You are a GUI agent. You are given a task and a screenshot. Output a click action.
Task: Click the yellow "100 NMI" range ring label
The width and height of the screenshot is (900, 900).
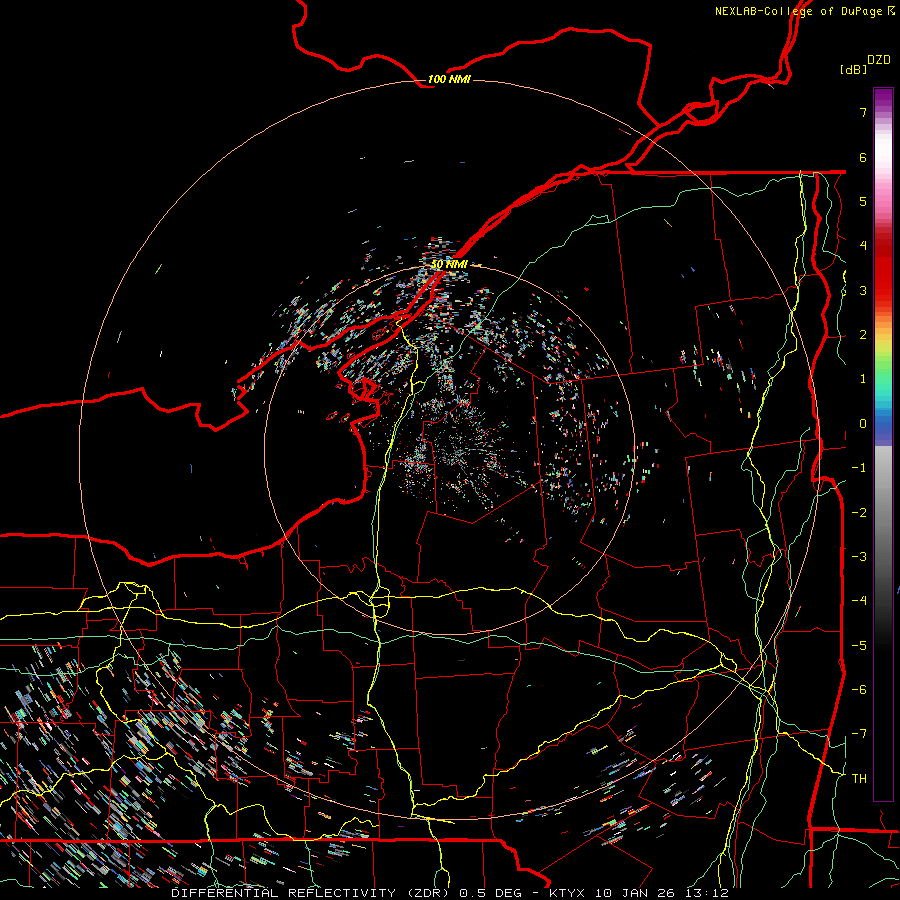[449, 79]
